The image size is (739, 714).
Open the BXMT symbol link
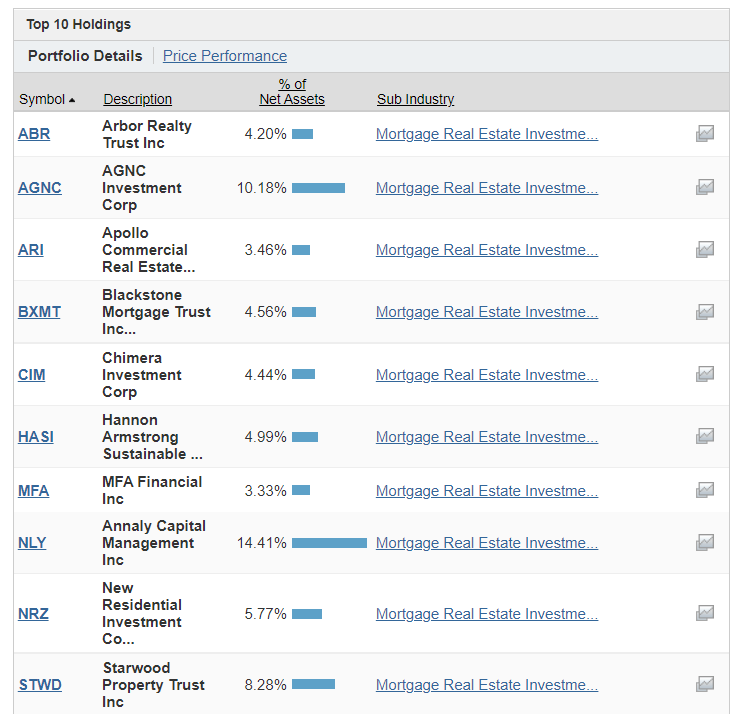[39, 312]
